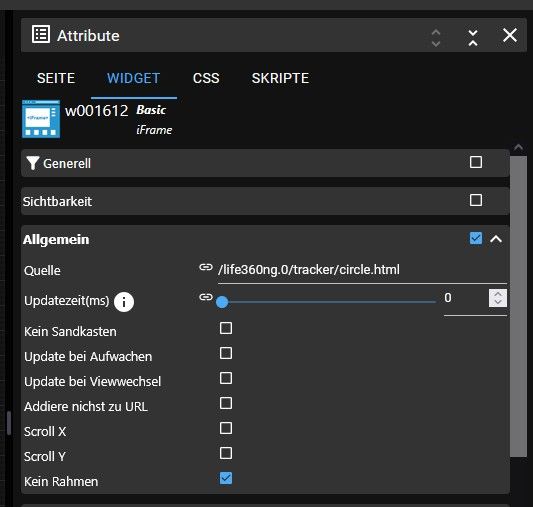Collapse the Allgemein section chevron
Image resolution: width=533 pixels, height=507 pixels.
[x=496, y=239]
